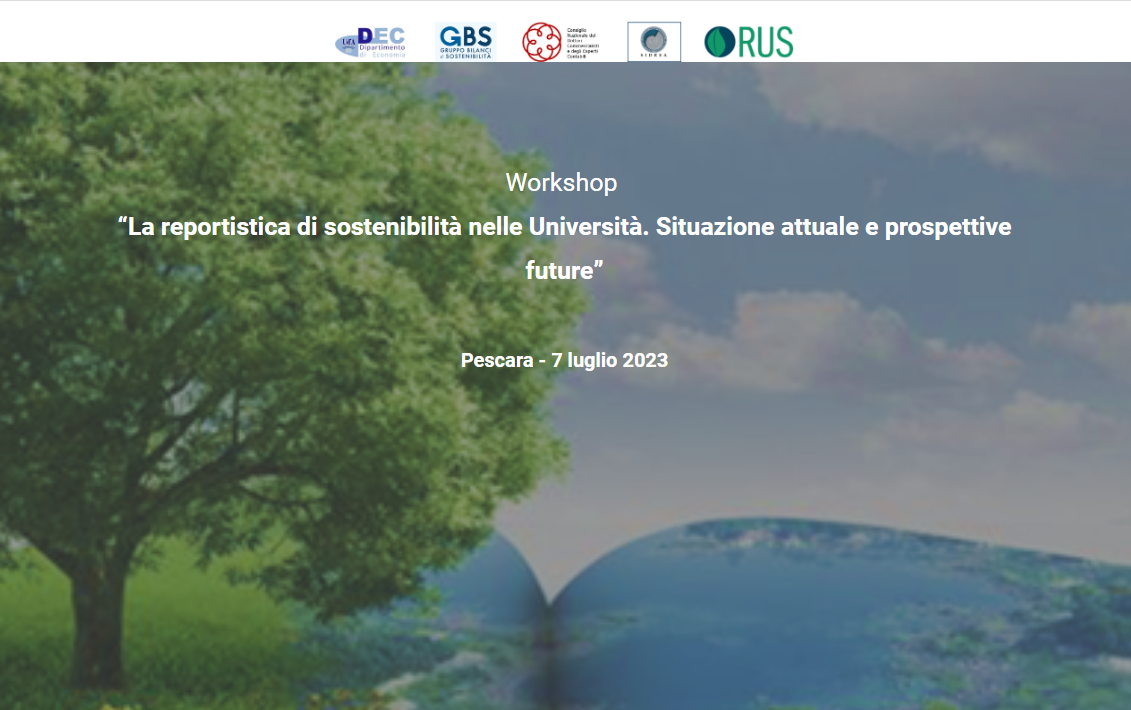Click the green leaf RUS icon

coord(718,42)
